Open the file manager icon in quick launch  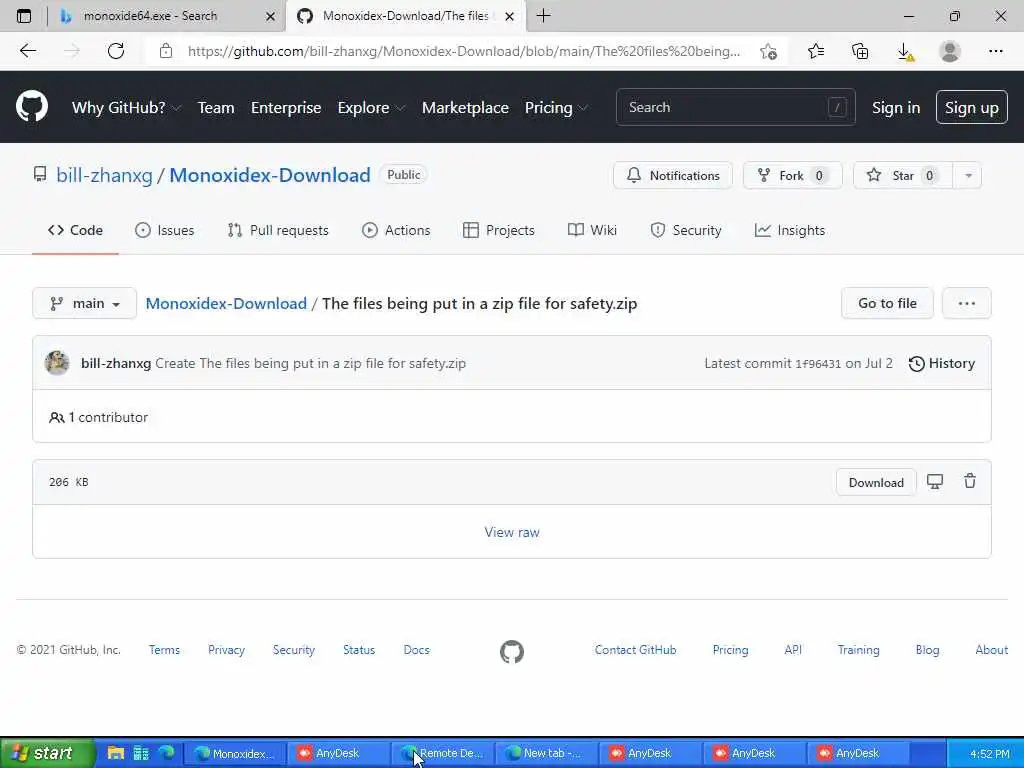pyautogui.click(x=116, y=753)
